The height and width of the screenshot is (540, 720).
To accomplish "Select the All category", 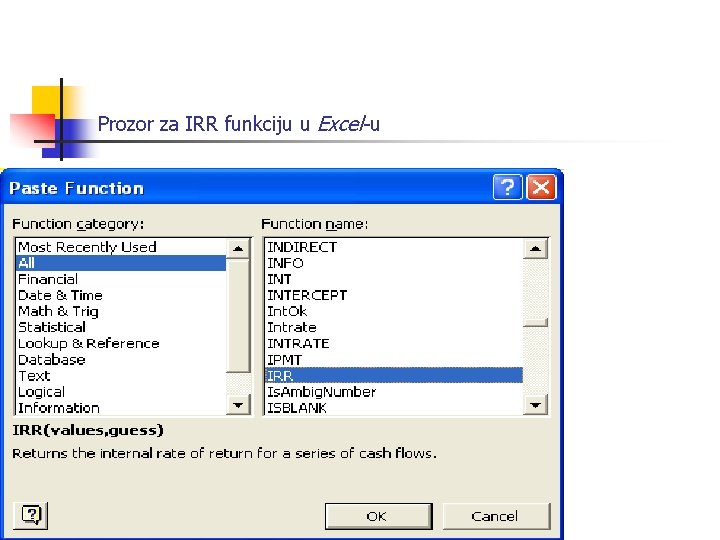I will [x=122, y=263].
